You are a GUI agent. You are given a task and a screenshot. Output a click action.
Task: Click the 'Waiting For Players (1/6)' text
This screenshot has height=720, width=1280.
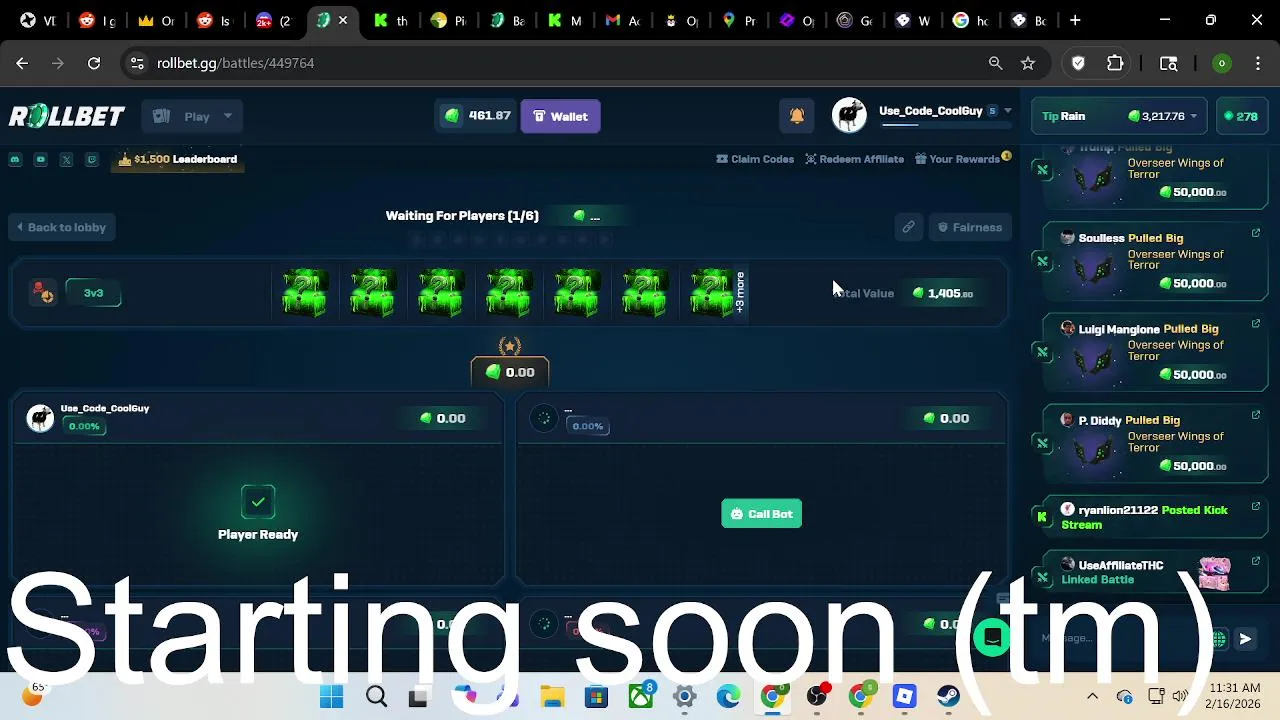tap(462, 216)
